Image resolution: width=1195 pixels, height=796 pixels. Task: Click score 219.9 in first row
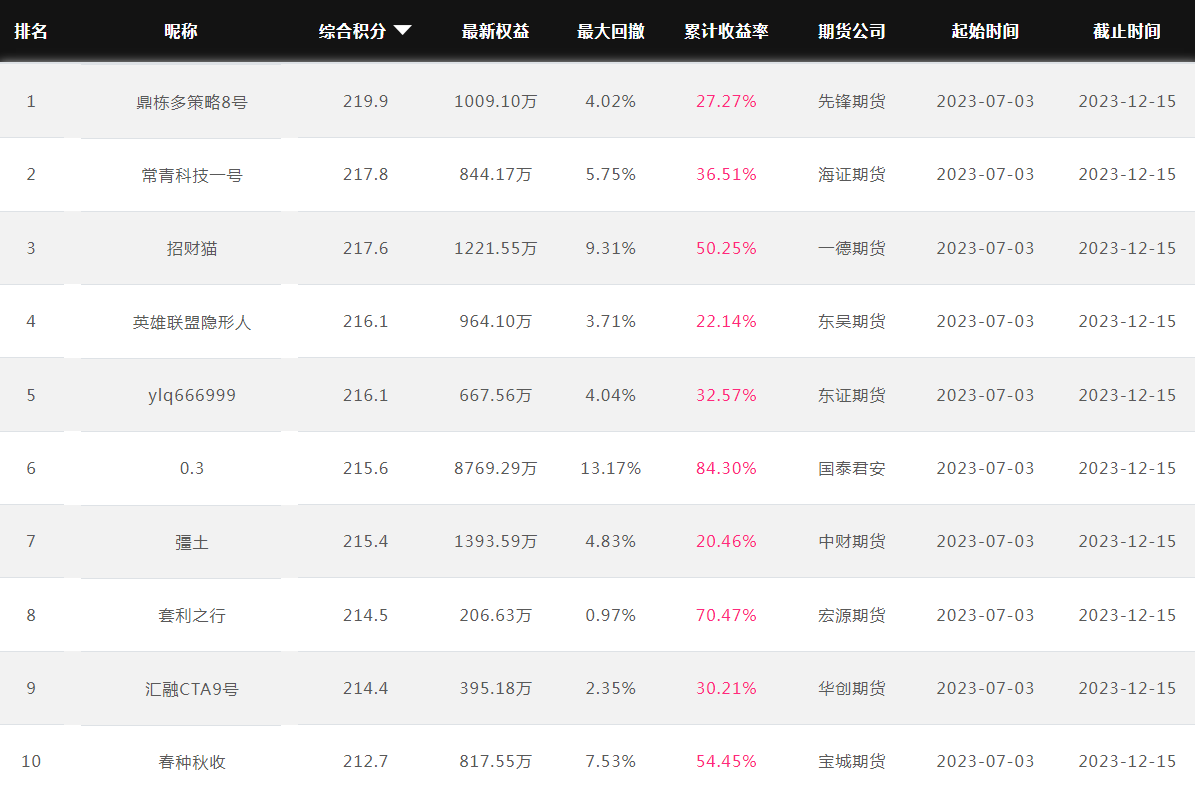[365, 101]
